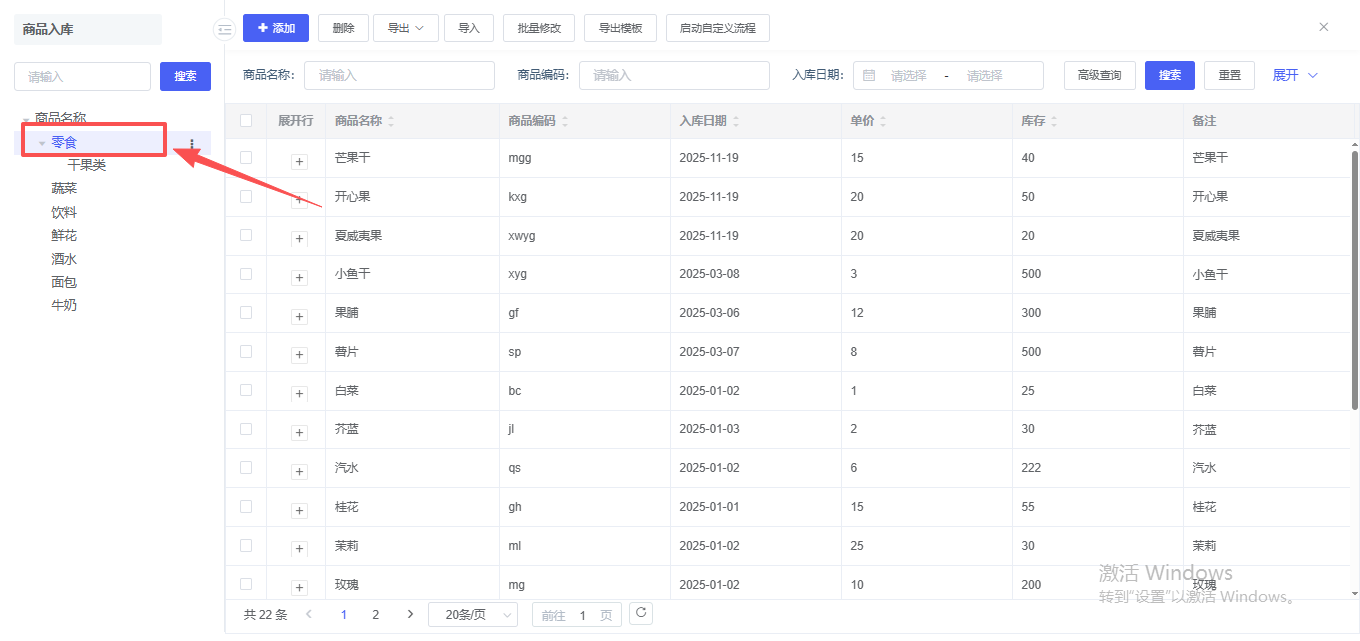Image resolution: width=1360 pixels, height=641 pixels.
Task: Click the close X icon at top right
Action: pyautogui.click(x=1323, y=27)
